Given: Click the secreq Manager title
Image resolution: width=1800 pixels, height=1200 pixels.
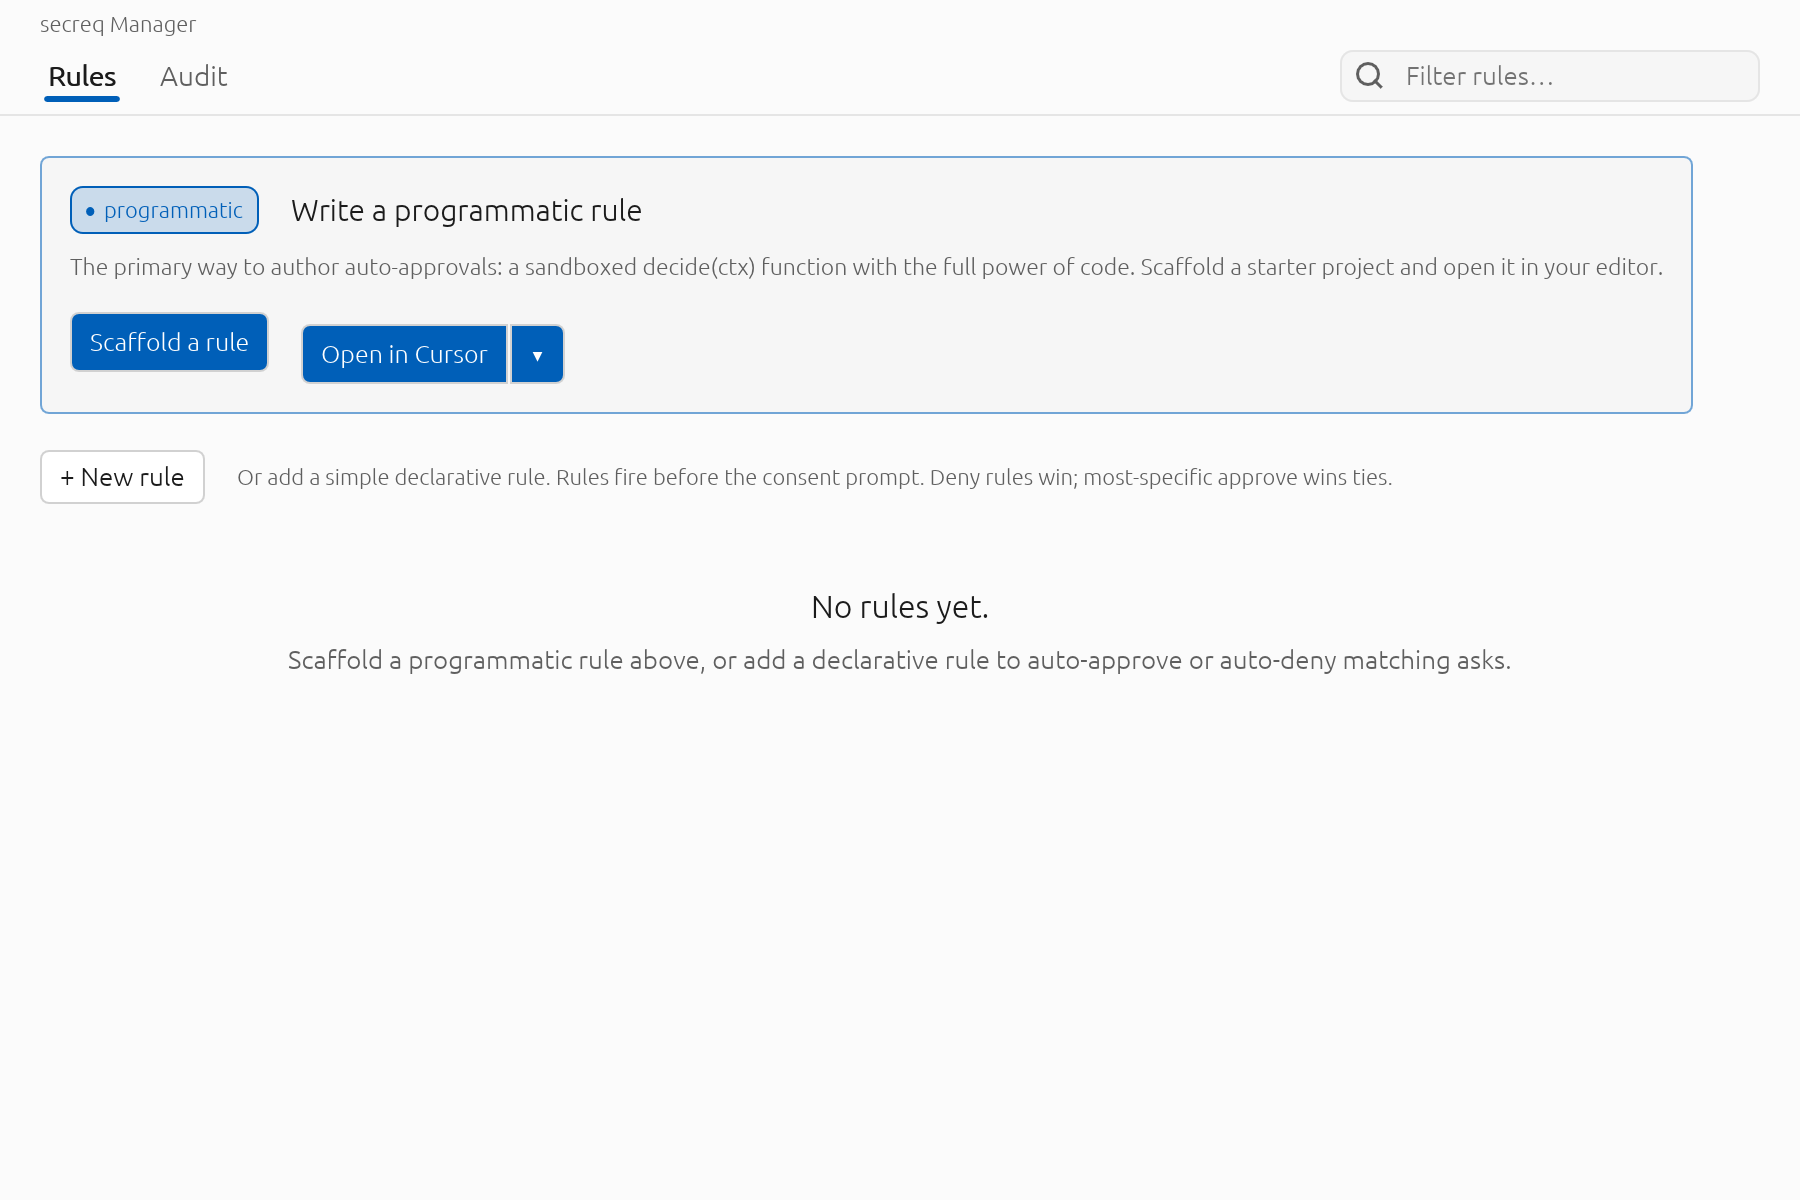Looking at the screenshot, I should [118, 25].
